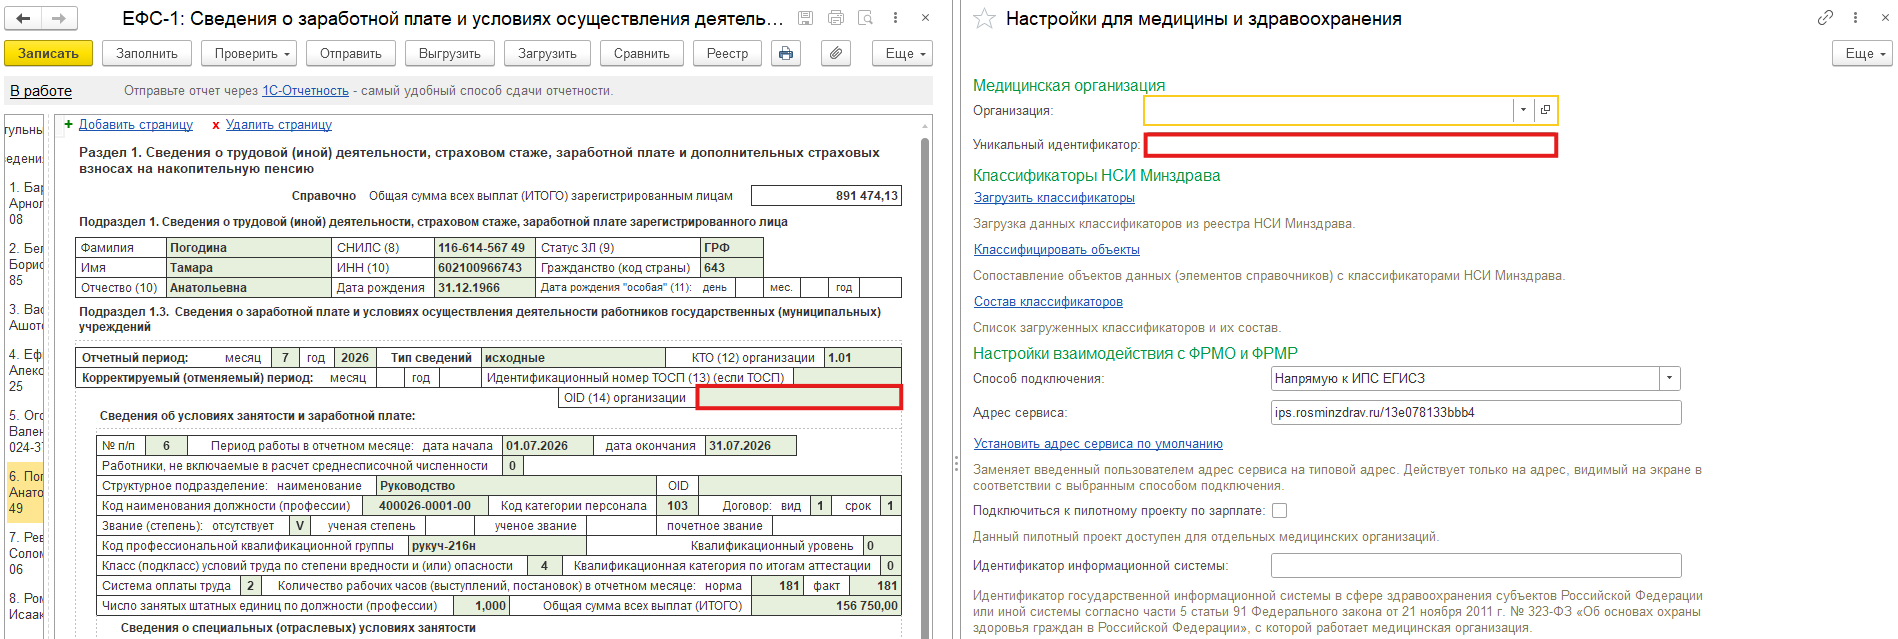
Task: Click the исходные Тип сведений cell
Action: coord(573,358)
